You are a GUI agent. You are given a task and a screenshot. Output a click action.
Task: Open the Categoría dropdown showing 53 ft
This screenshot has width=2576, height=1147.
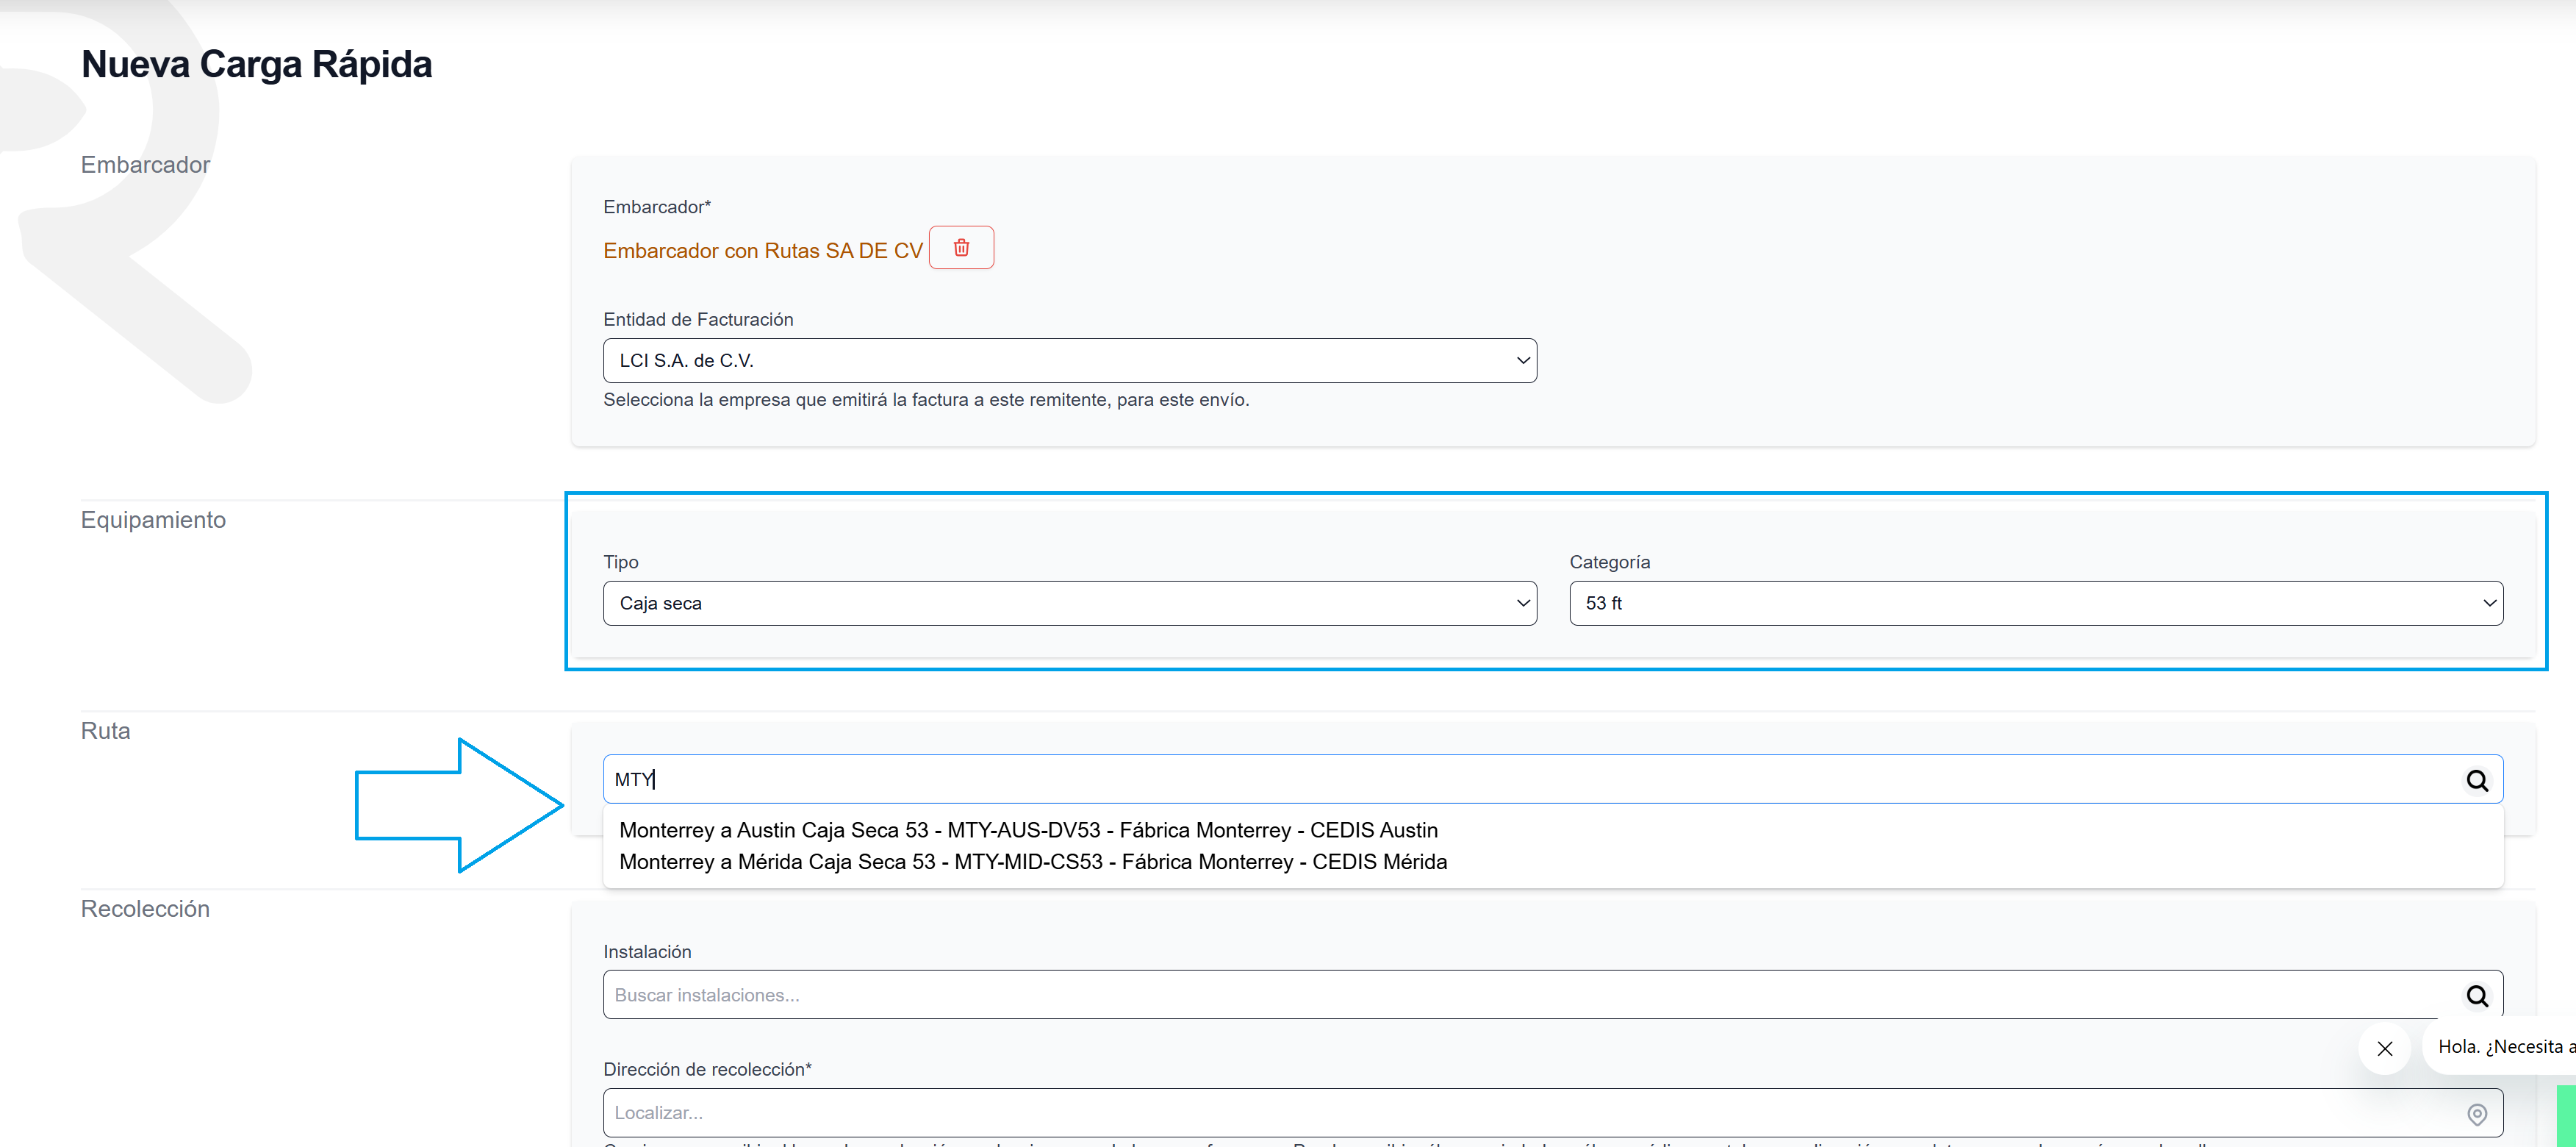point(2036,604)
